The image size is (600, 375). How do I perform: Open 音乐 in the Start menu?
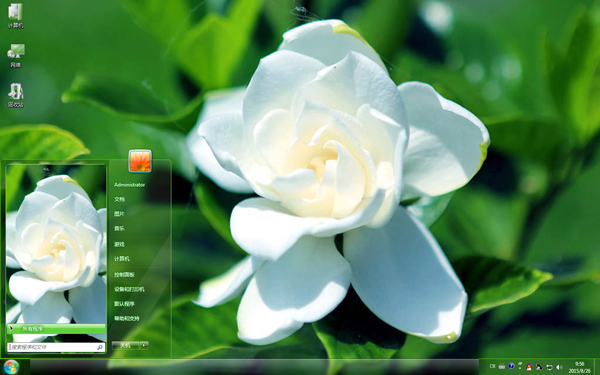point(119,228)
